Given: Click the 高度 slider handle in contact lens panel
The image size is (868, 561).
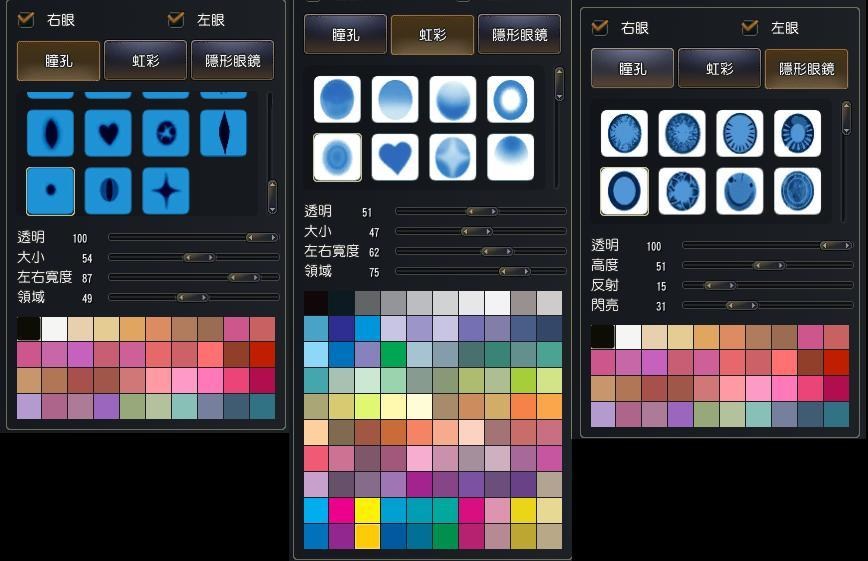Looking at the screenshot, I should (x=769, y=266).
